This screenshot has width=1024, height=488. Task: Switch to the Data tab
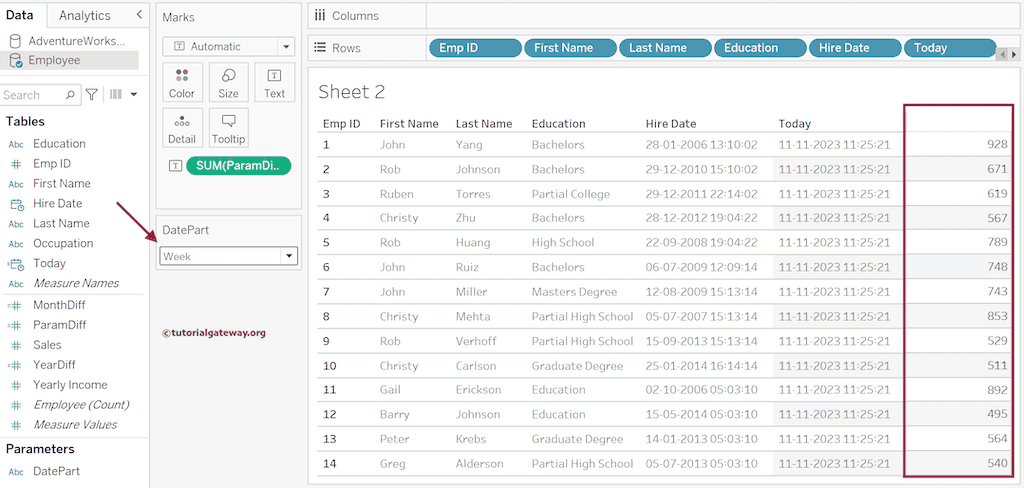pyautogui.click(x=20, y=15)
